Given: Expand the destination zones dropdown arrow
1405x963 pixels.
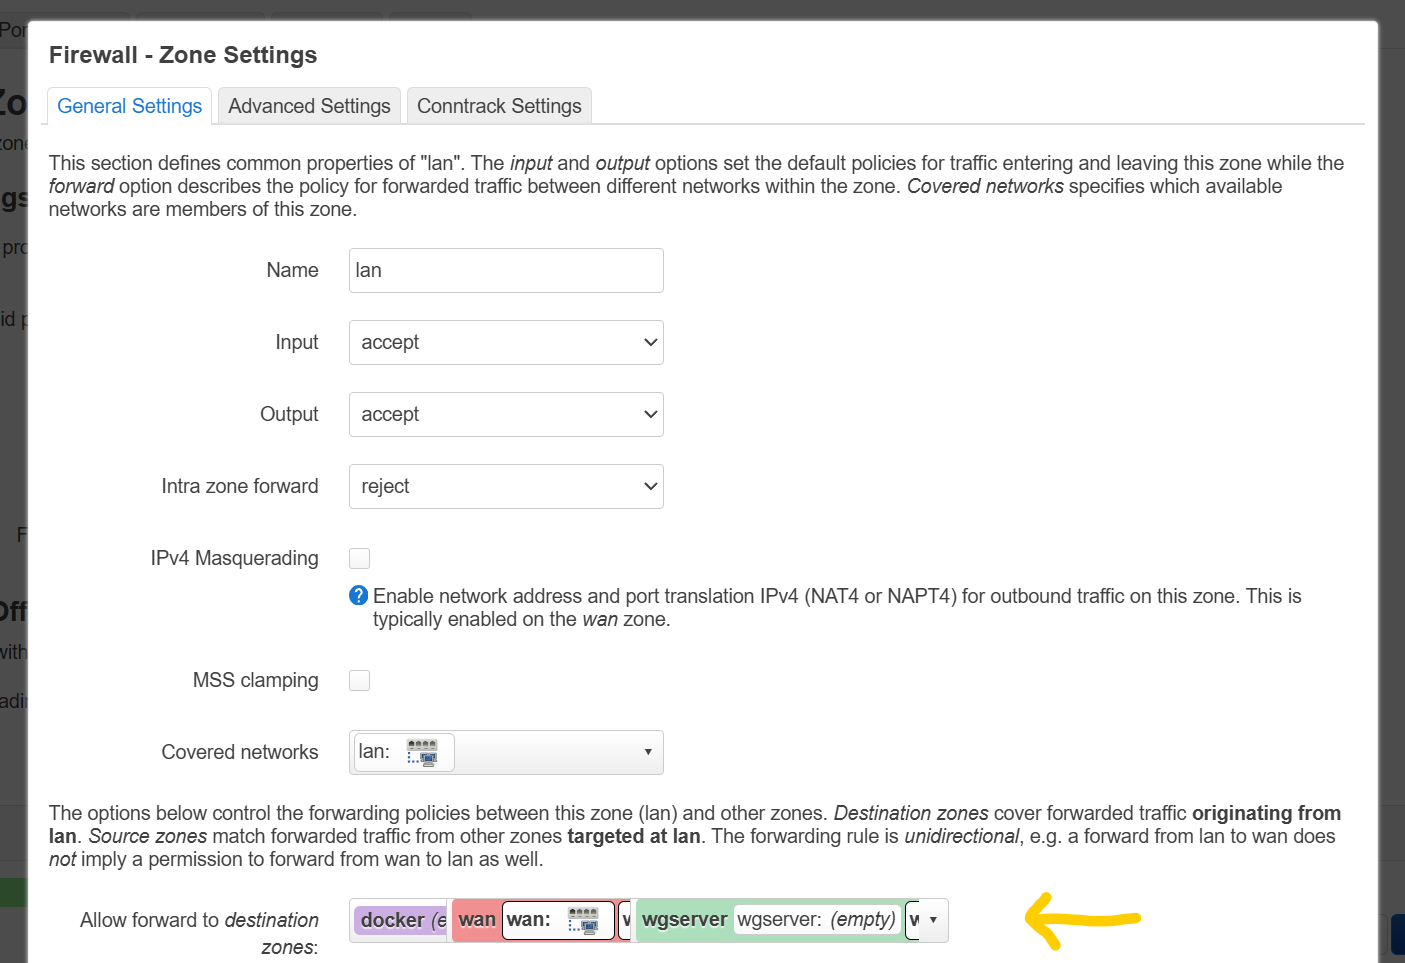Looking at the screenshot, I should 933,920.
